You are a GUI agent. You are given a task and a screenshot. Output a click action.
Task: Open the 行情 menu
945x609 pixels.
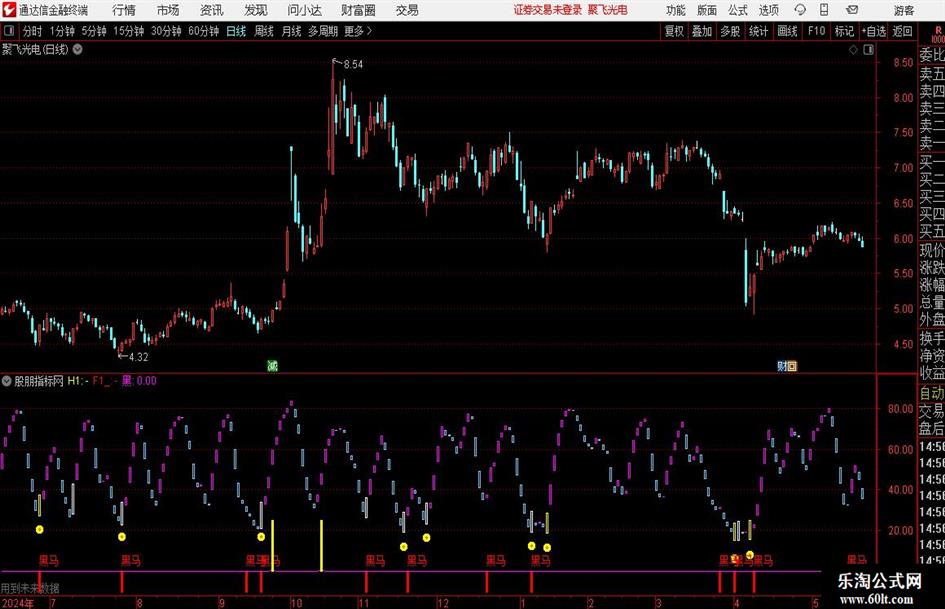click(124, 10)
